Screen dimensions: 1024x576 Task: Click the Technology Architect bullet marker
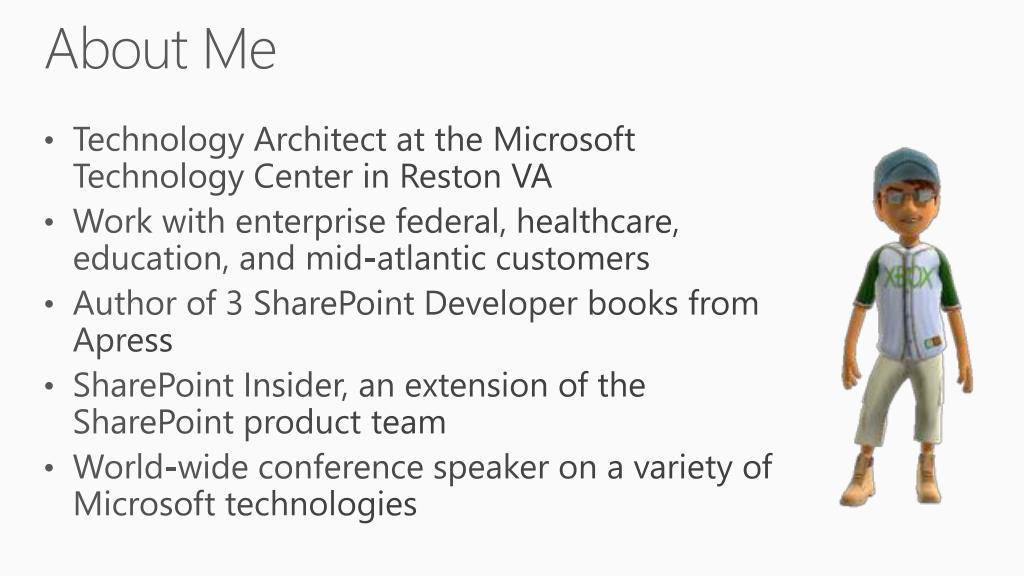50,140
